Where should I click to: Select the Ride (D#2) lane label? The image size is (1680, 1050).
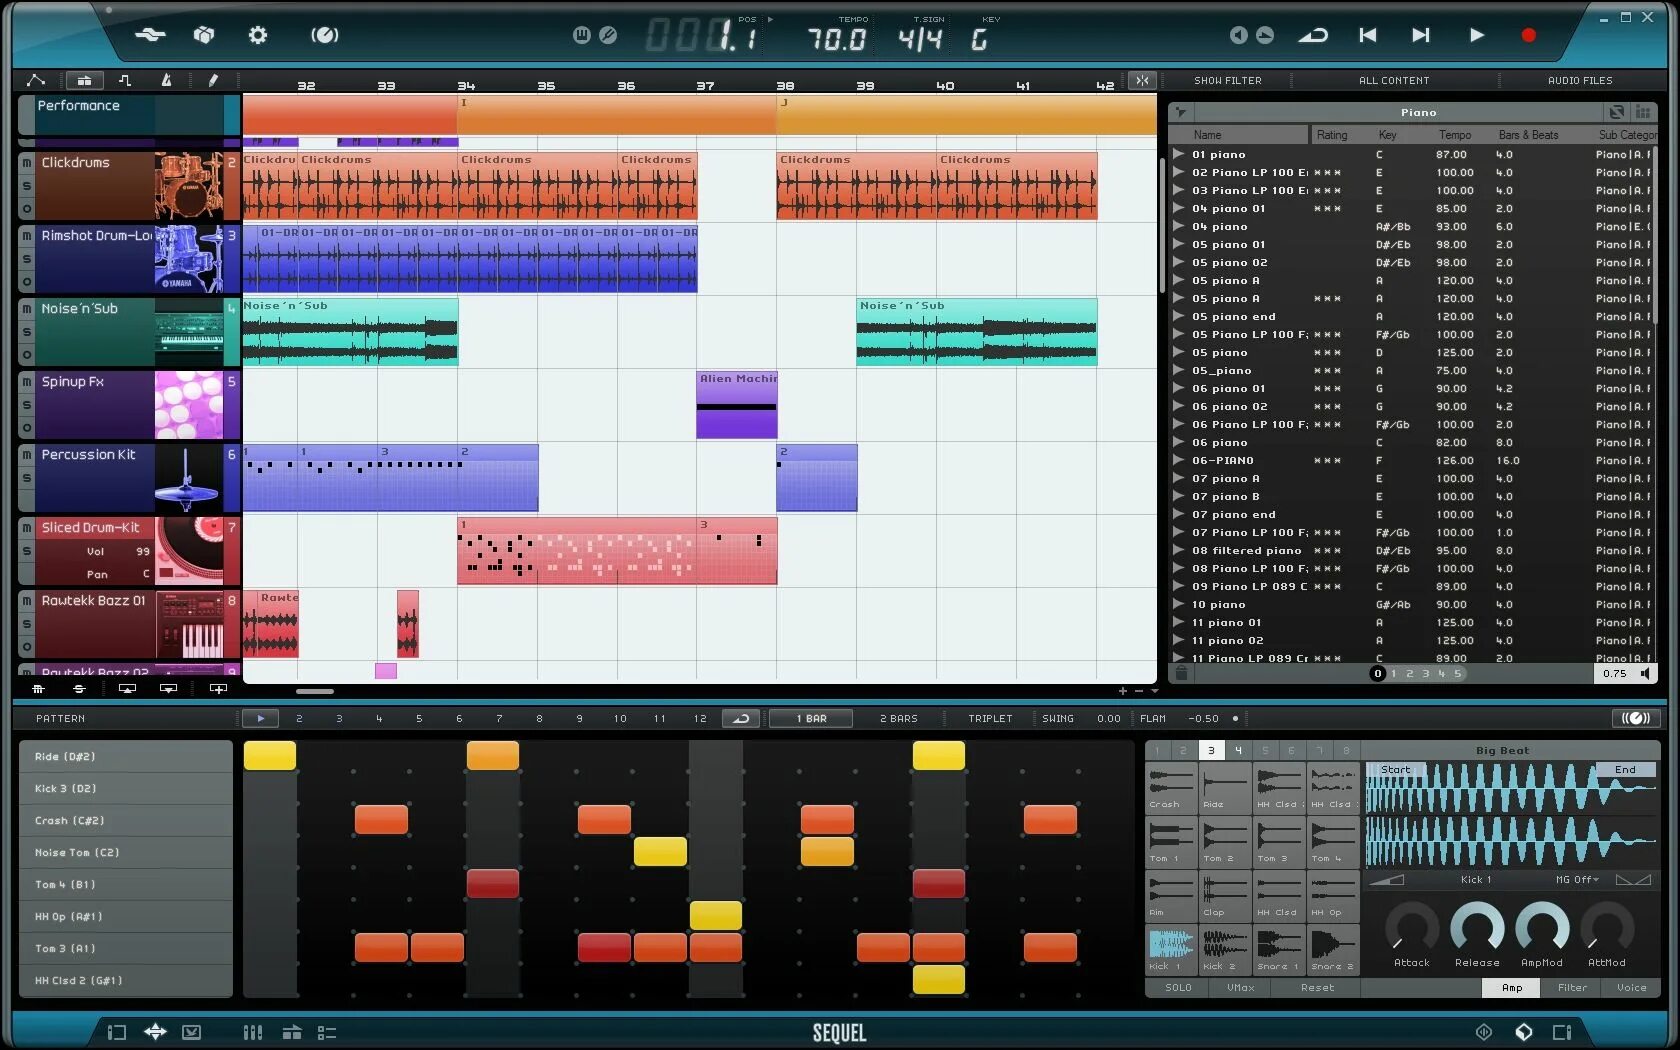click(126, 756)
